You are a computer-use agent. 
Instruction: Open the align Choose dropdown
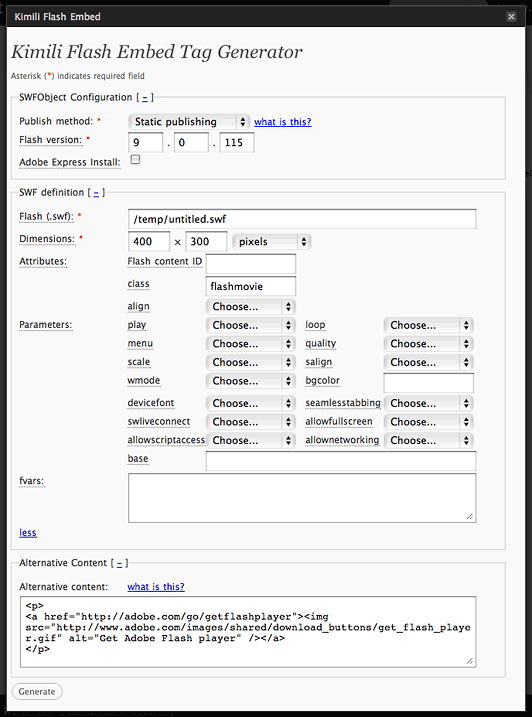click(x=251, y=306)
